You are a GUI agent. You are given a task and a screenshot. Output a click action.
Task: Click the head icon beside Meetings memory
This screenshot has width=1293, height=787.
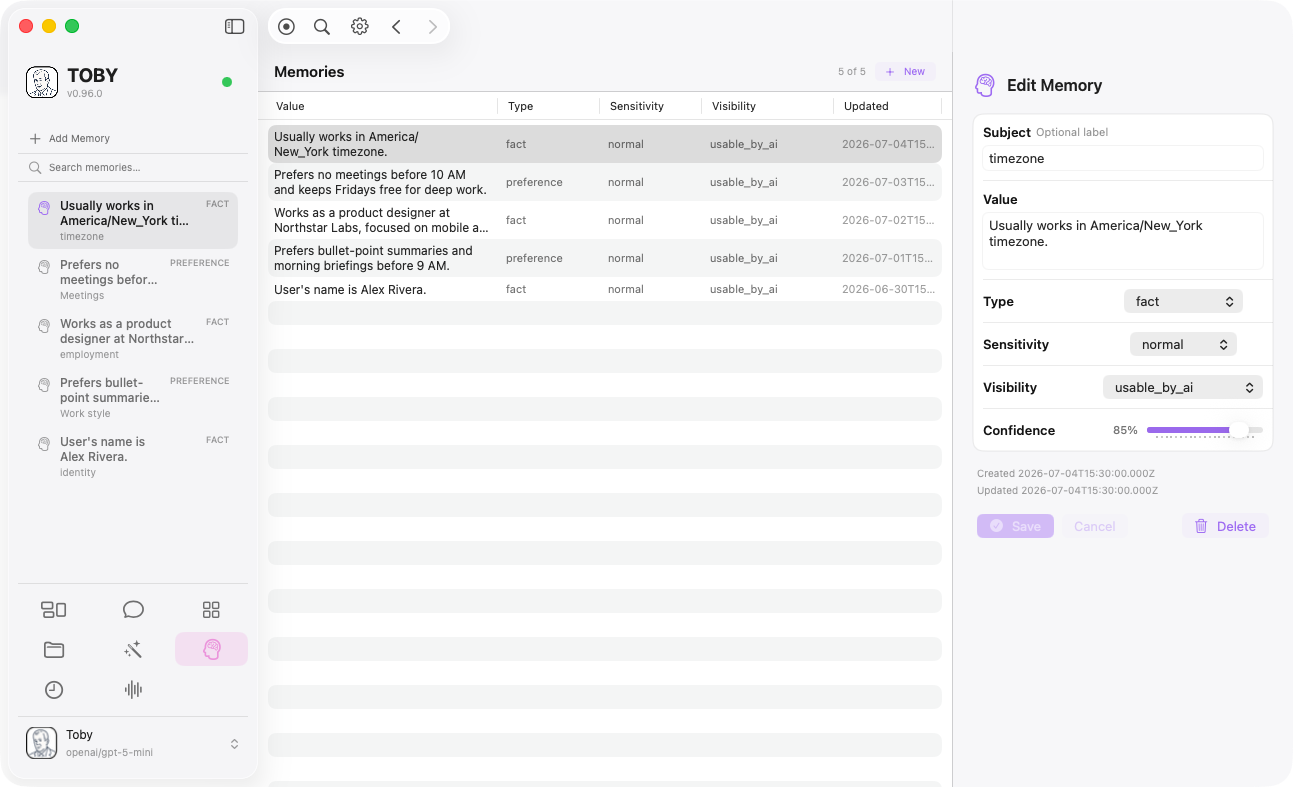(x=44, y=267)
